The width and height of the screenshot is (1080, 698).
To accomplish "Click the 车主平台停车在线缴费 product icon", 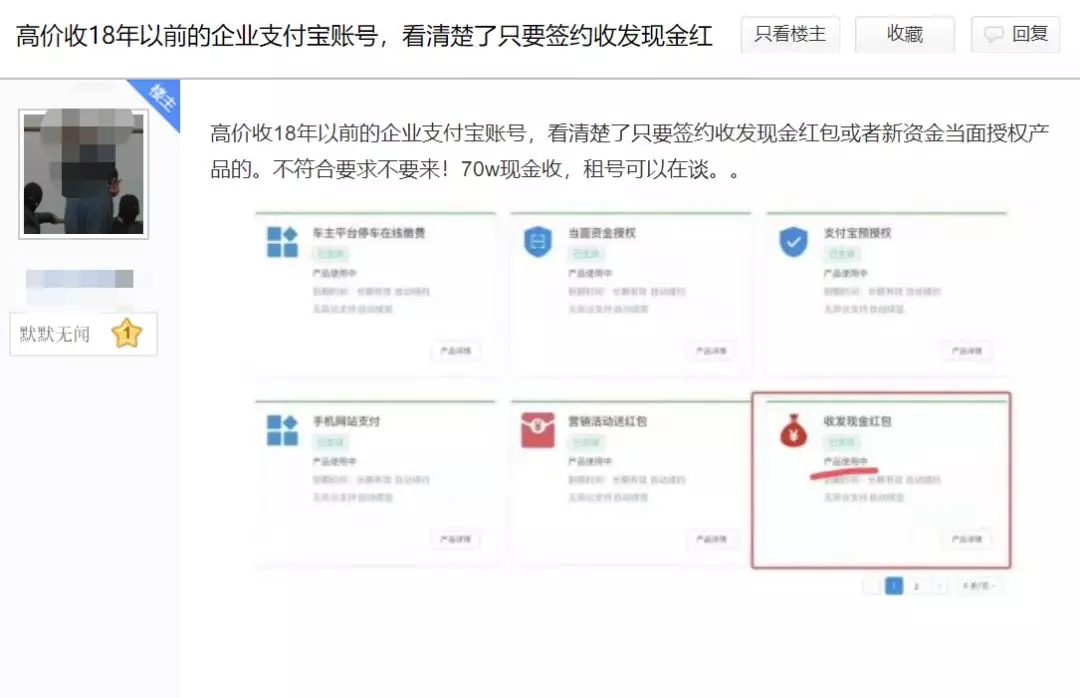I will tap(282, 242).
